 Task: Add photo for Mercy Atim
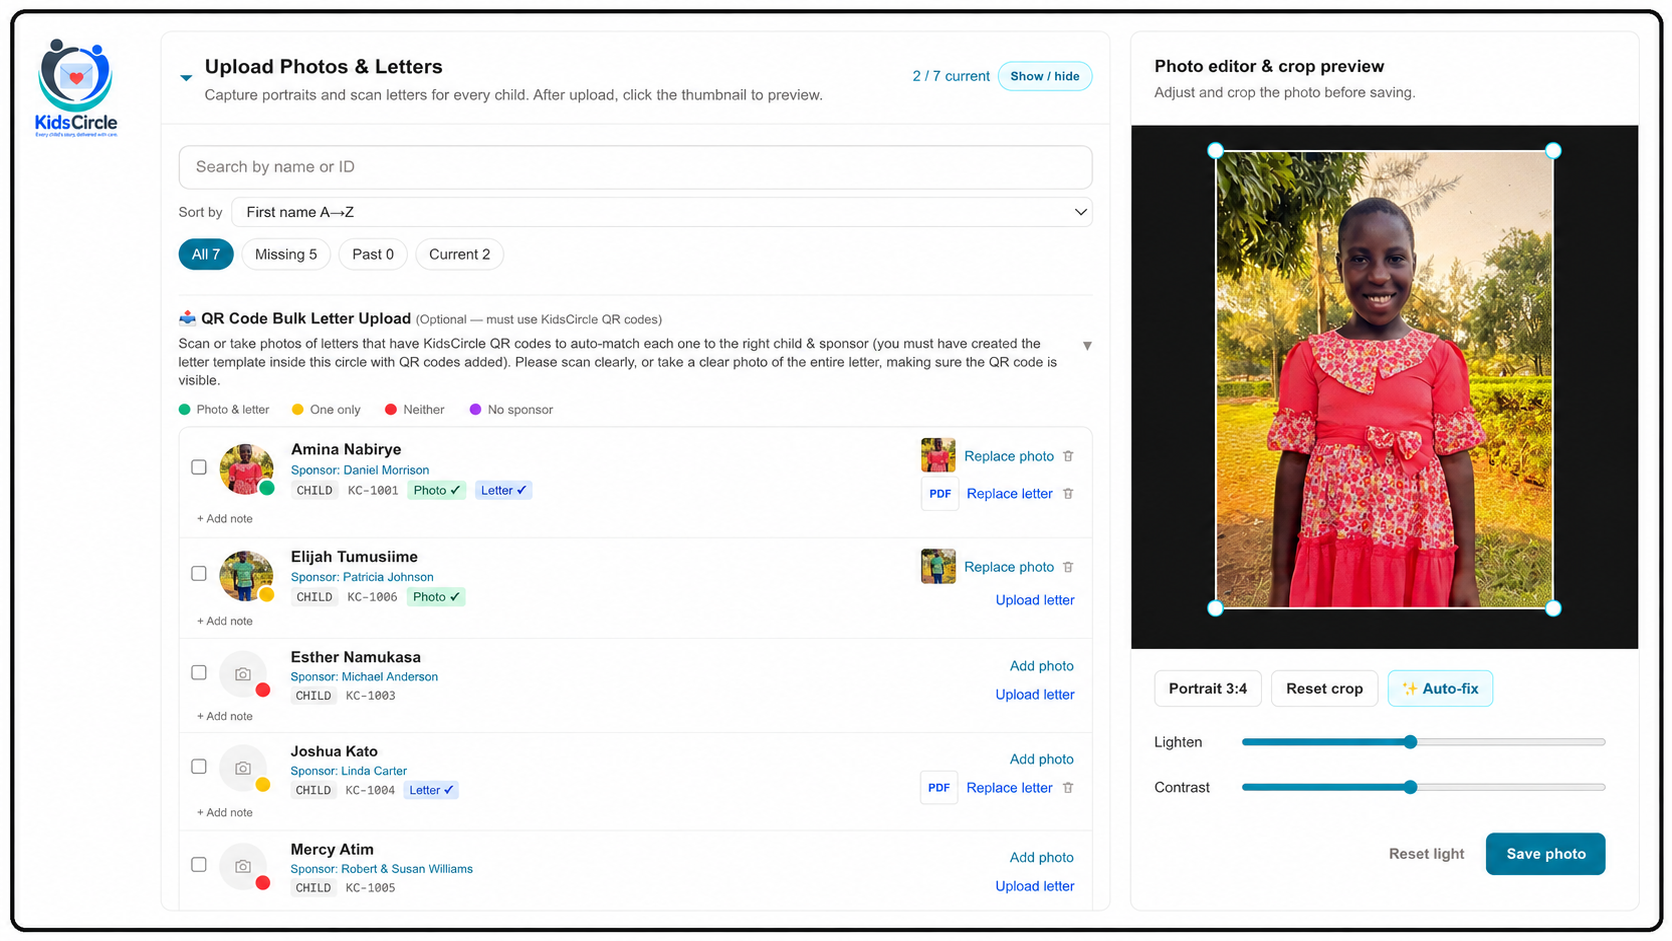1042,858
